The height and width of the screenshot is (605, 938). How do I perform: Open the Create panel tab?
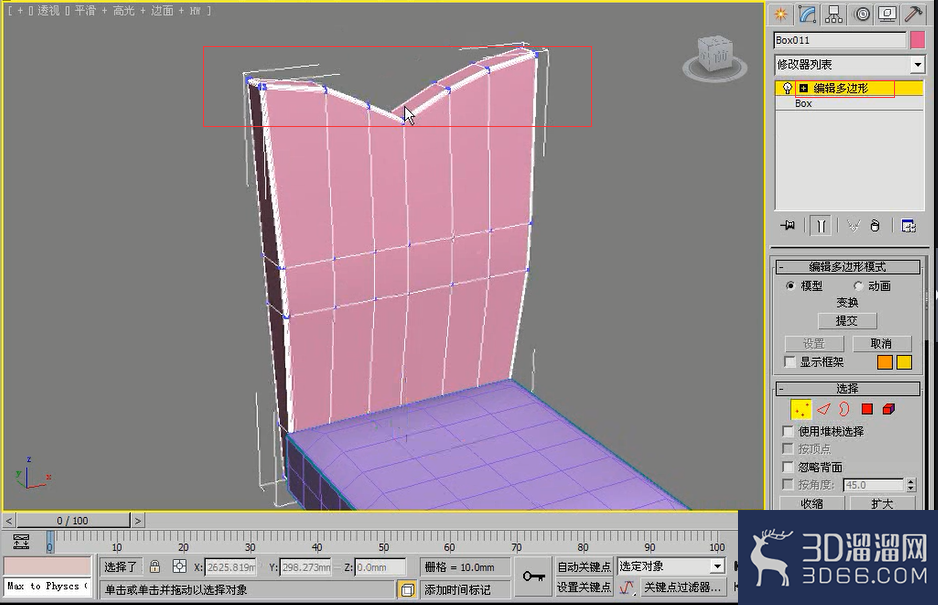coord(780,14)
